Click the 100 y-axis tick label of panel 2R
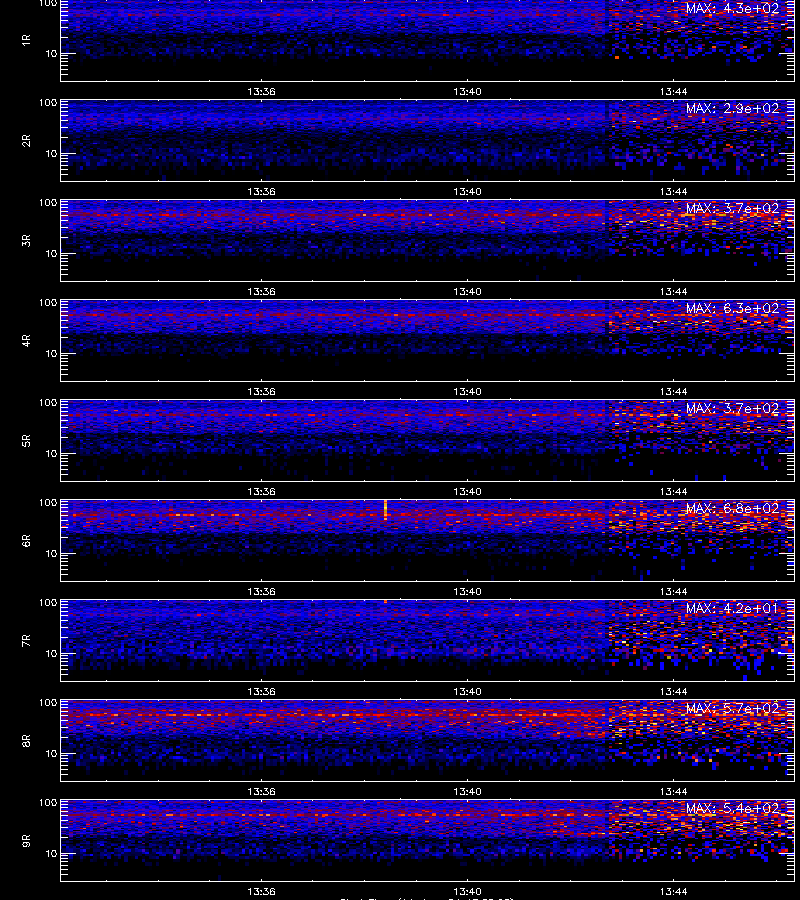 [48, 103]
